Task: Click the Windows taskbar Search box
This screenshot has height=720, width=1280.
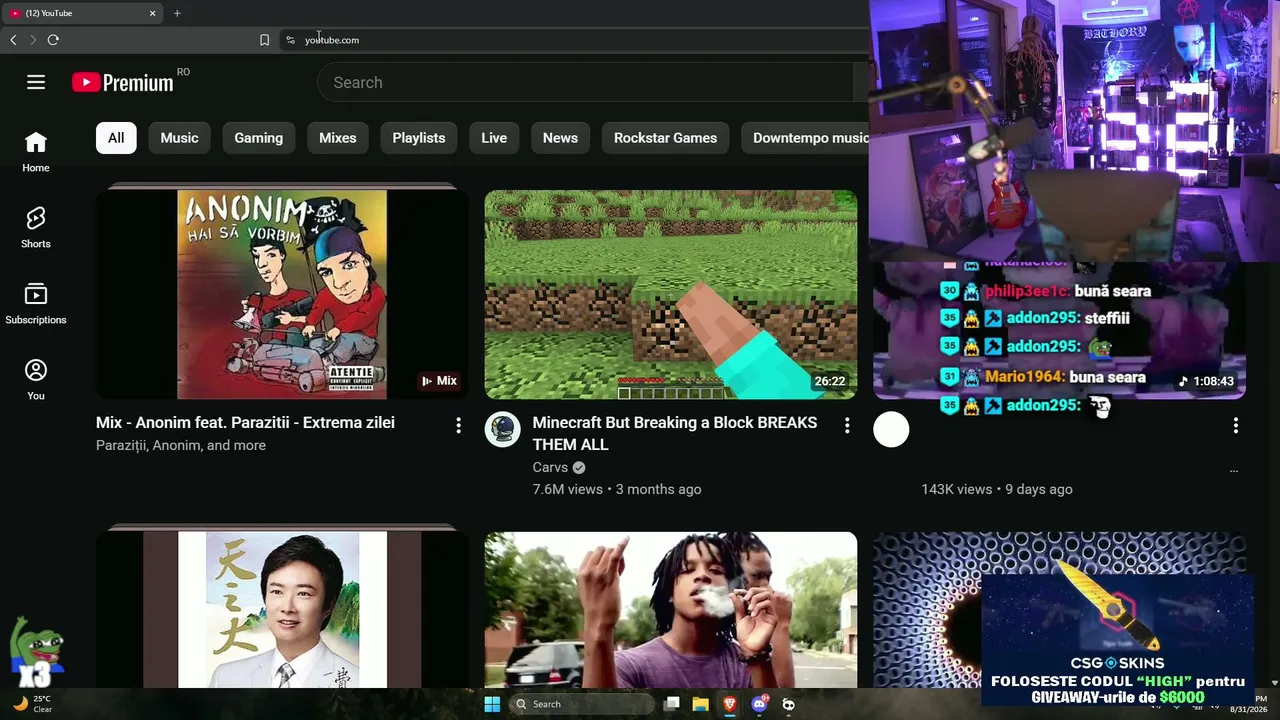Action: [x=582, y=704]
